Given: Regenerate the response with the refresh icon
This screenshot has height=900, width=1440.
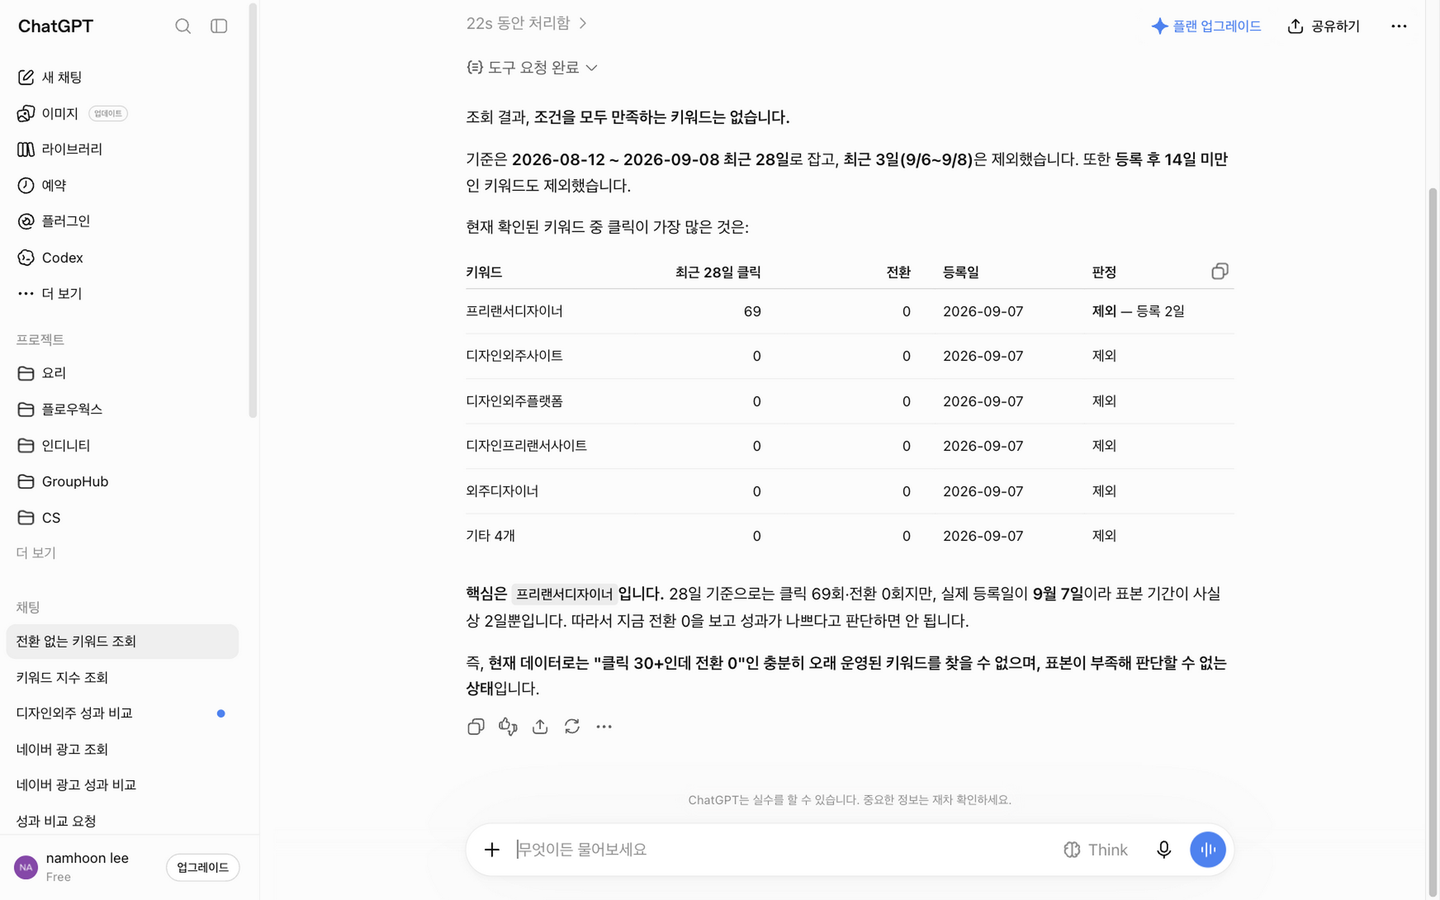Looking at the screenshot, I should click(572, 727).
